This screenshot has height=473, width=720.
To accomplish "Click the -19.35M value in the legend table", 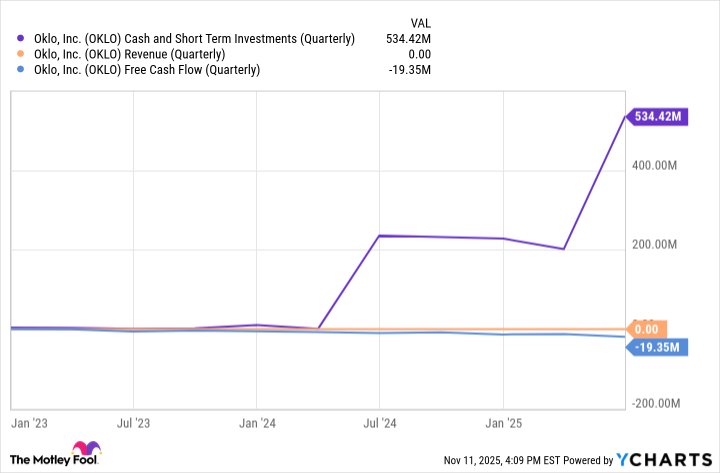I will tap(410, 70).
